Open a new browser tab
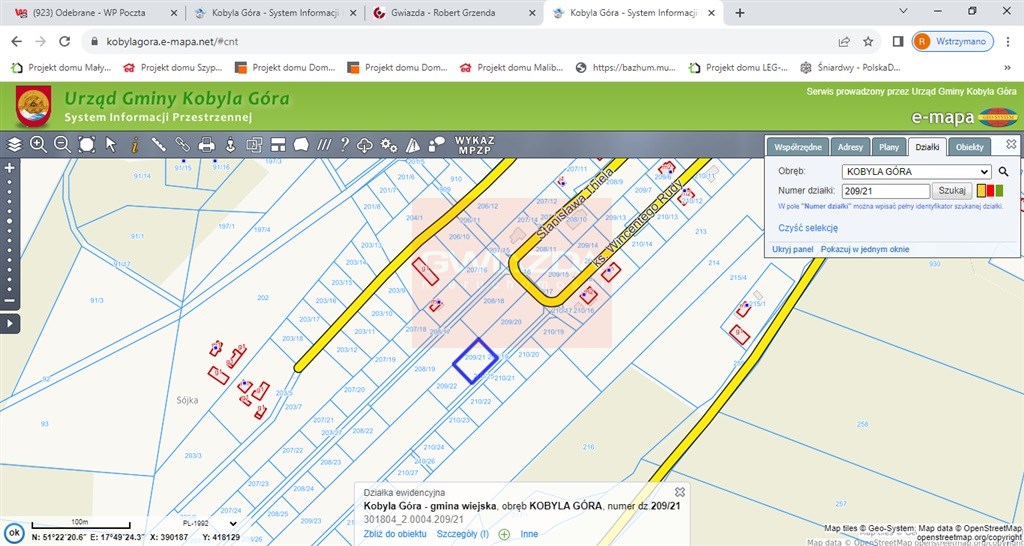This screenshot has width=1024, height=546. click(x=740, y=12)
